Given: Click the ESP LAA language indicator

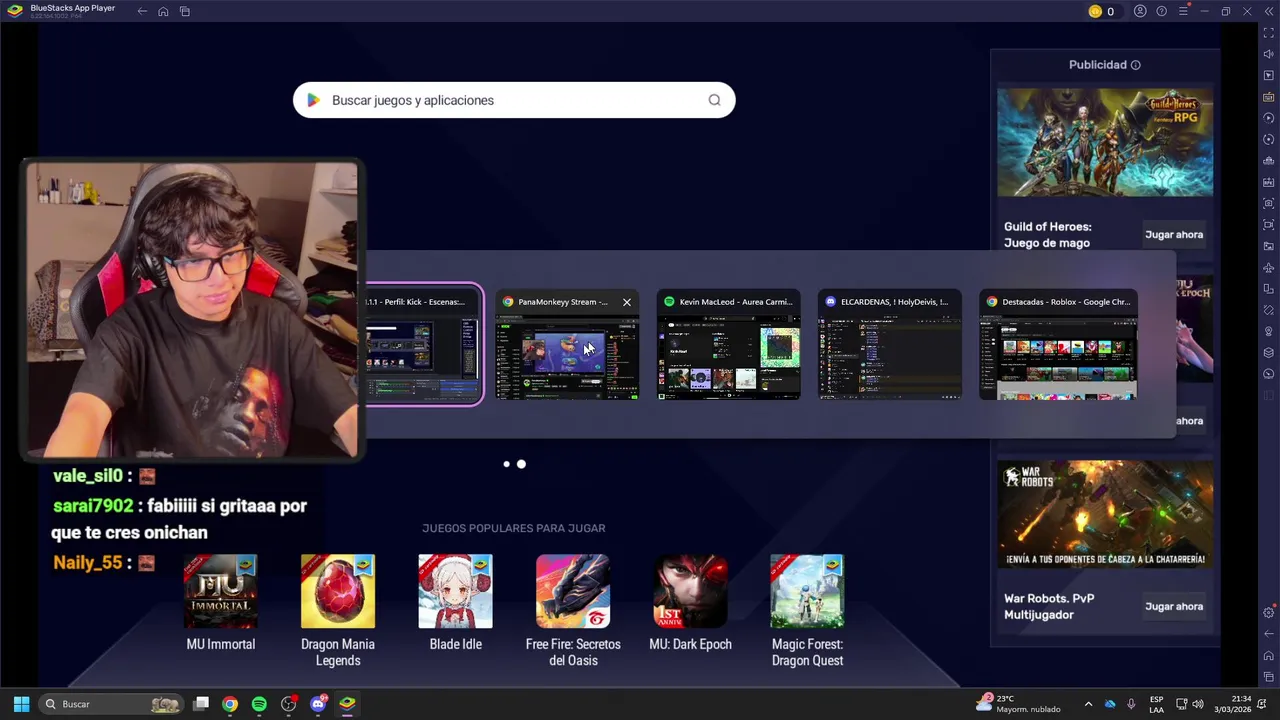Looking at the screenshot, I should pos(1156,704).
